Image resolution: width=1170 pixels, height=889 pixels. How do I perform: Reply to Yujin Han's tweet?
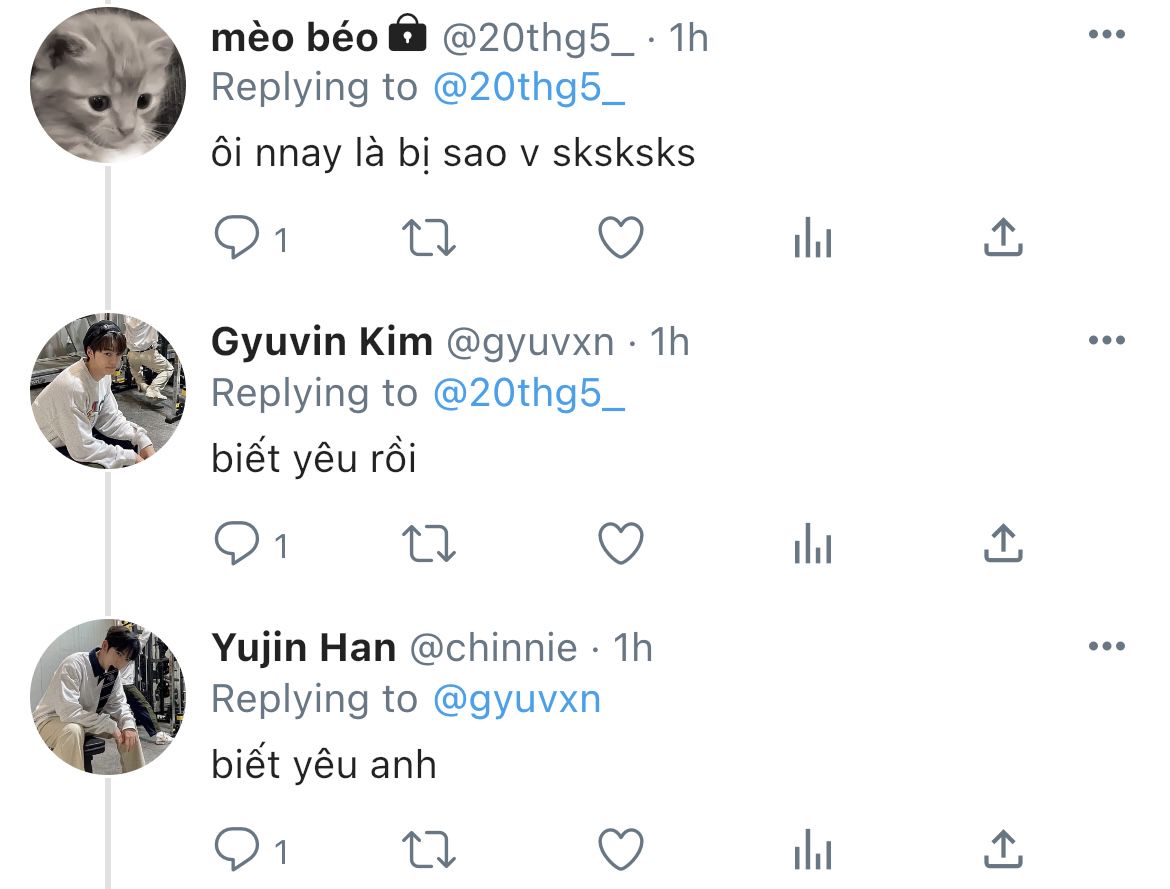pos(237,851)
